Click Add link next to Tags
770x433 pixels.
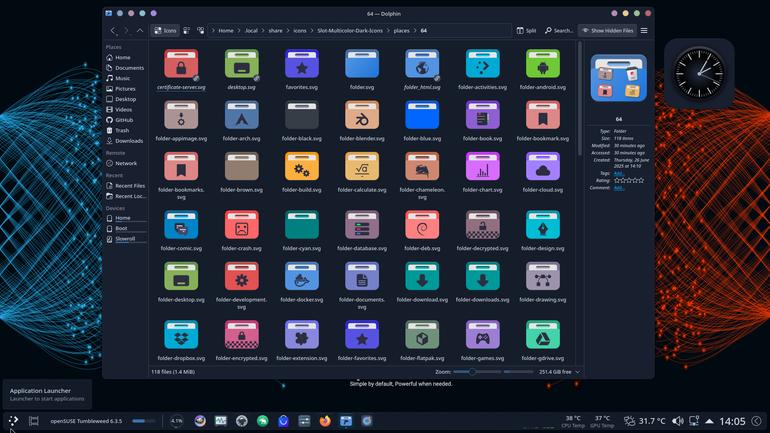point(618,173)
